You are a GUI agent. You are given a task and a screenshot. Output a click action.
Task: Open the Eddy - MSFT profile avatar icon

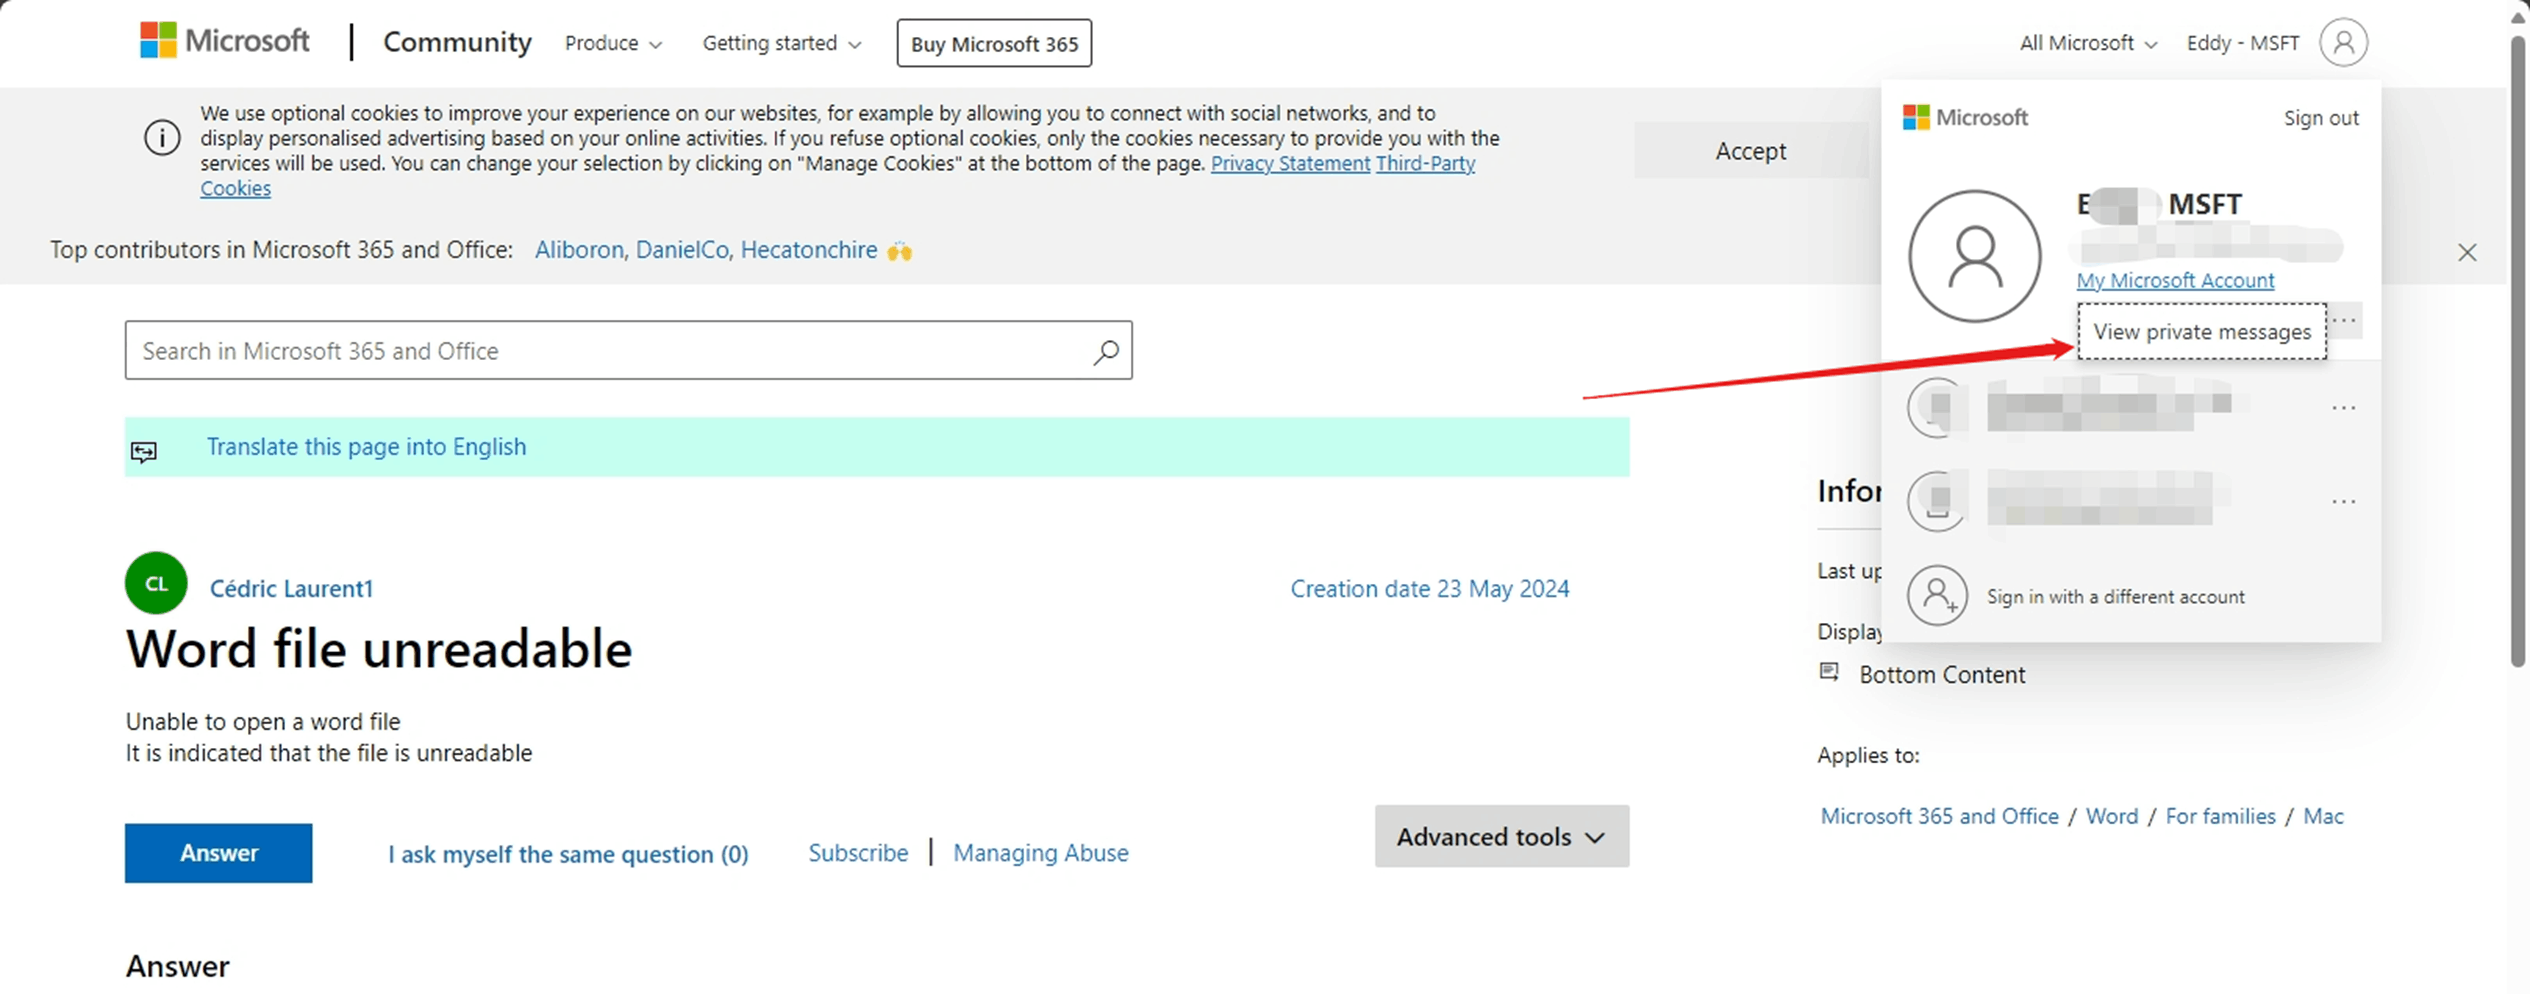click(x=2343, y=43)
